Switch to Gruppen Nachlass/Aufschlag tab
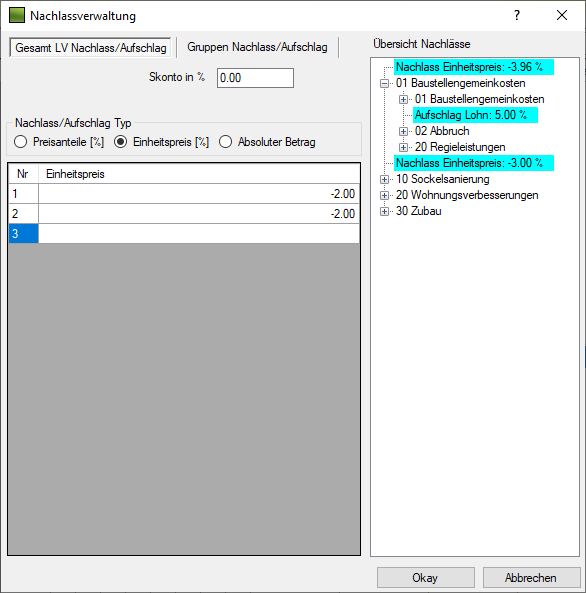 pyautogui.click(x=257, y=47)
